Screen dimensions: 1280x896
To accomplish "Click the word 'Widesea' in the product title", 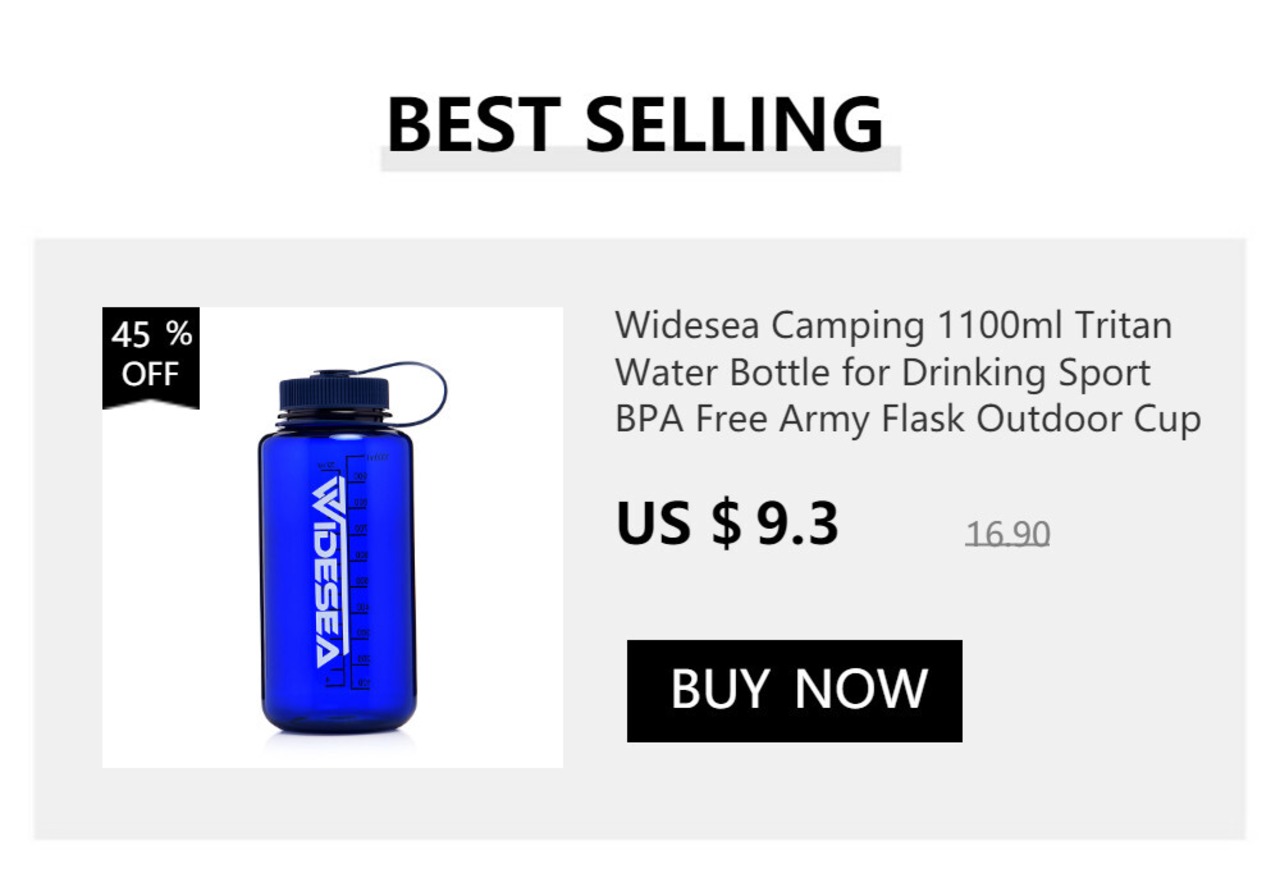I will point(687,325).
